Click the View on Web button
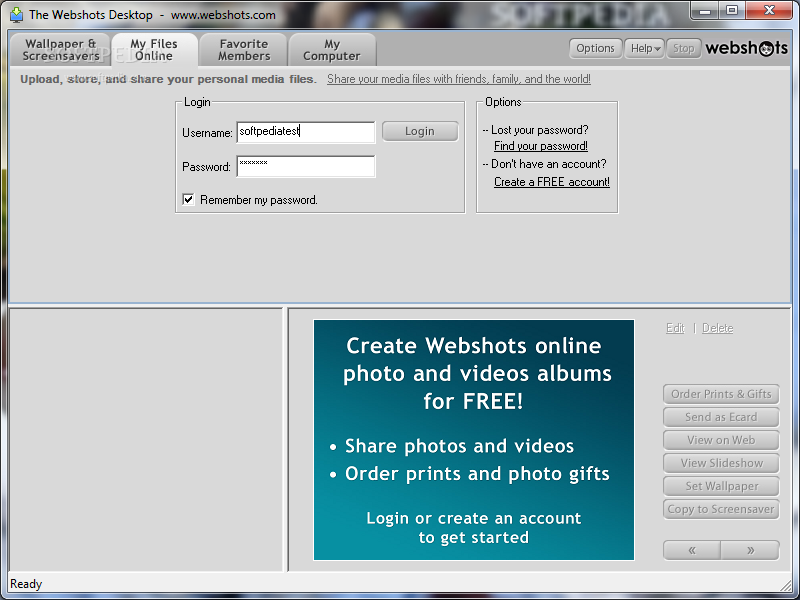This screenshot has height=600, width=800. point(721,440)
